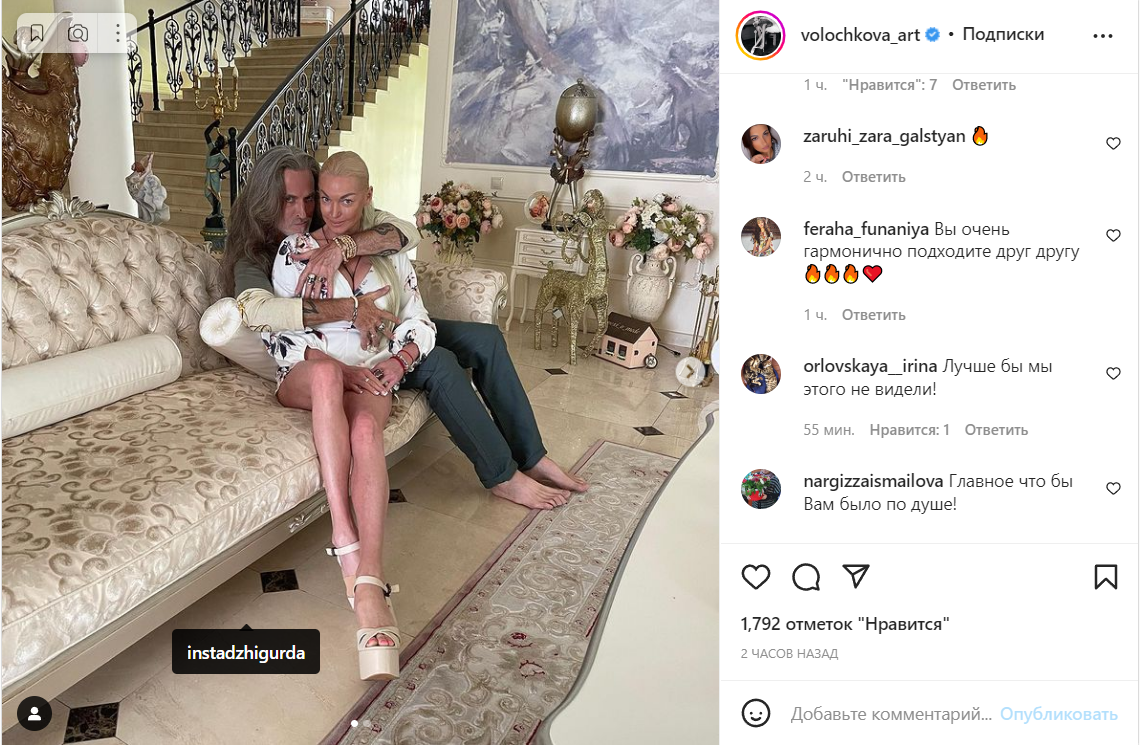Viewport: 1140px width, 745px height.
Task: Open more options with three-dot icon in header
Action: [1102, 36]
